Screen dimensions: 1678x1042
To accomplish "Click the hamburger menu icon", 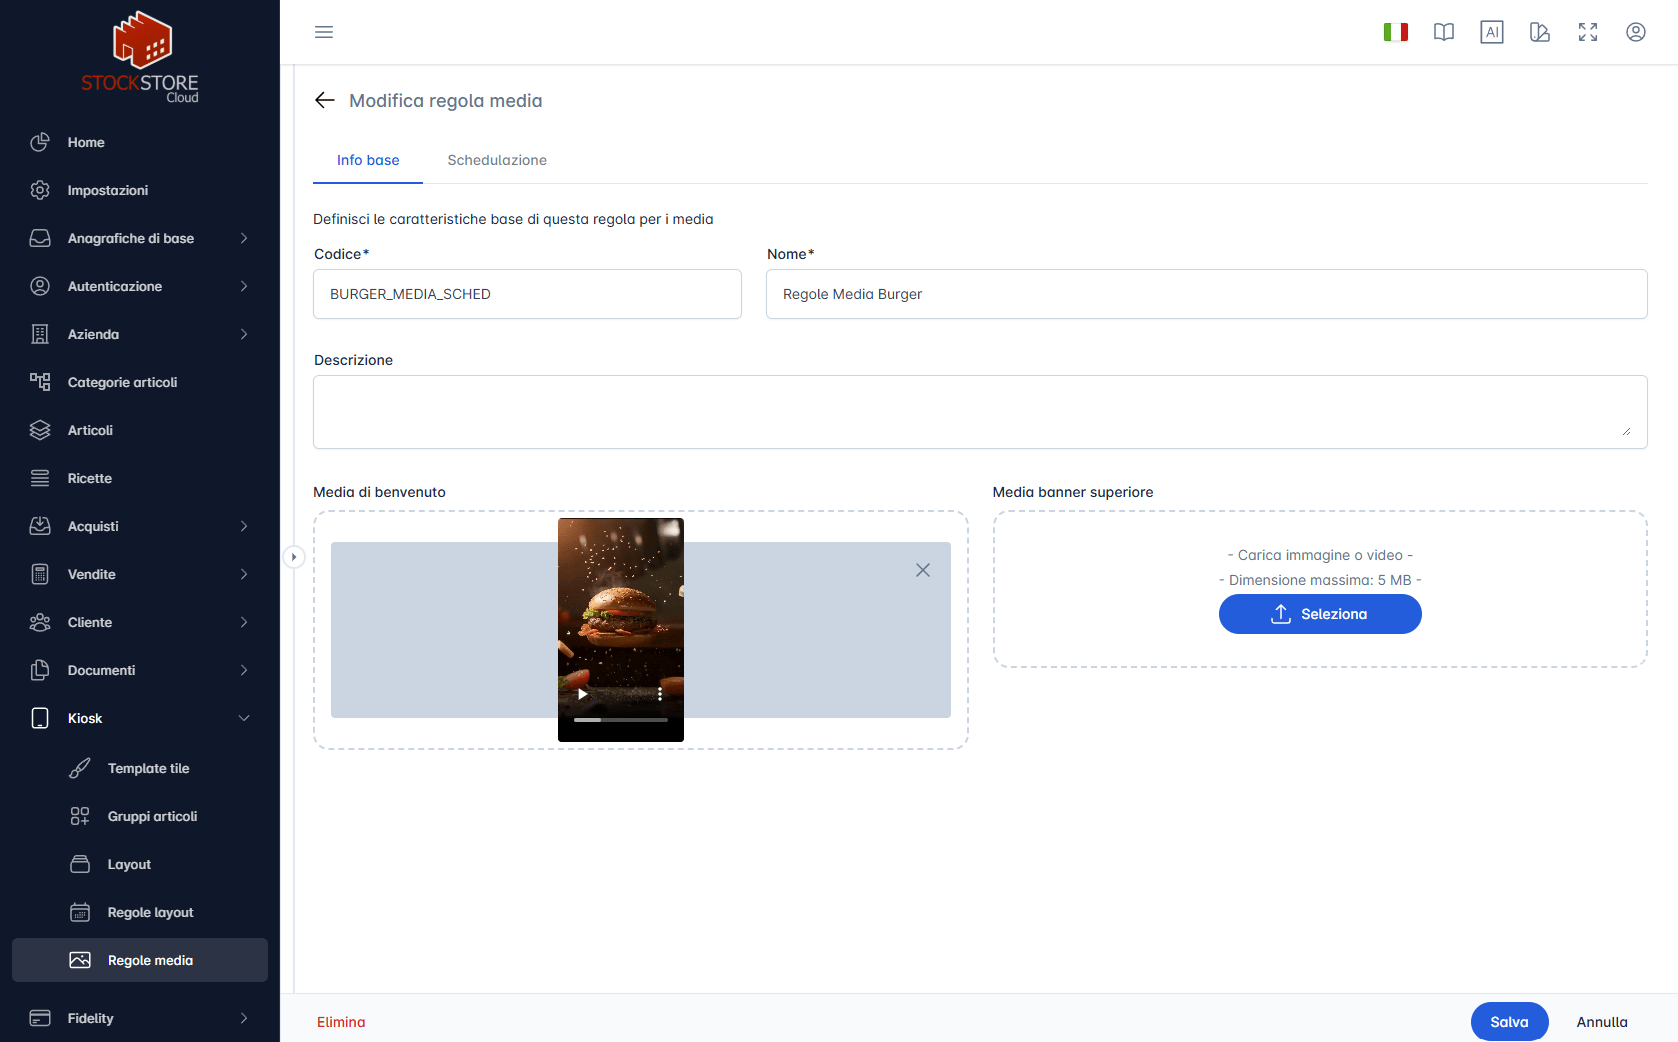I will [324, 32].
